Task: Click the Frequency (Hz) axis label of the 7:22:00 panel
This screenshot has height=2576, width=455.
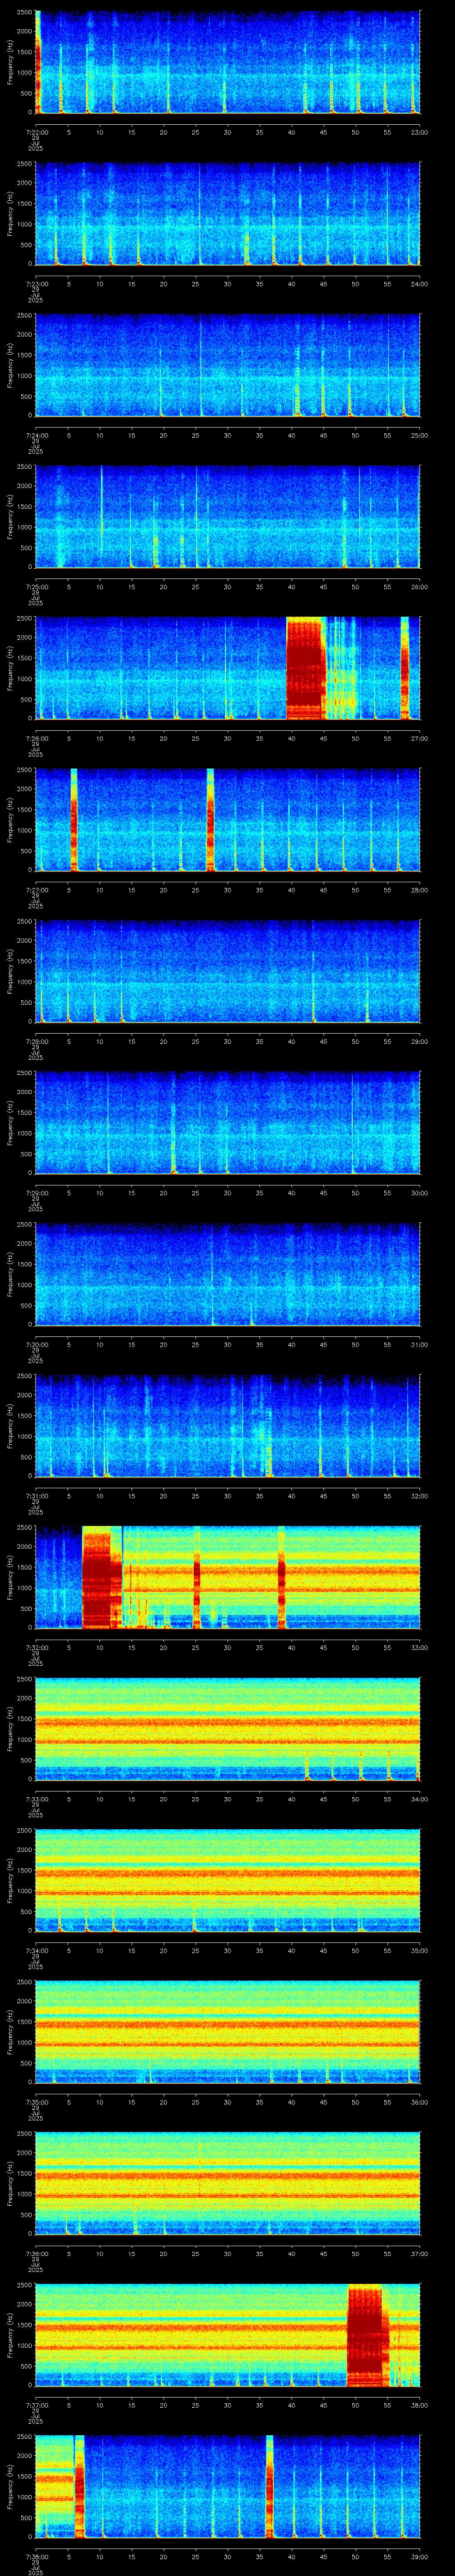Action: (10, 62)
